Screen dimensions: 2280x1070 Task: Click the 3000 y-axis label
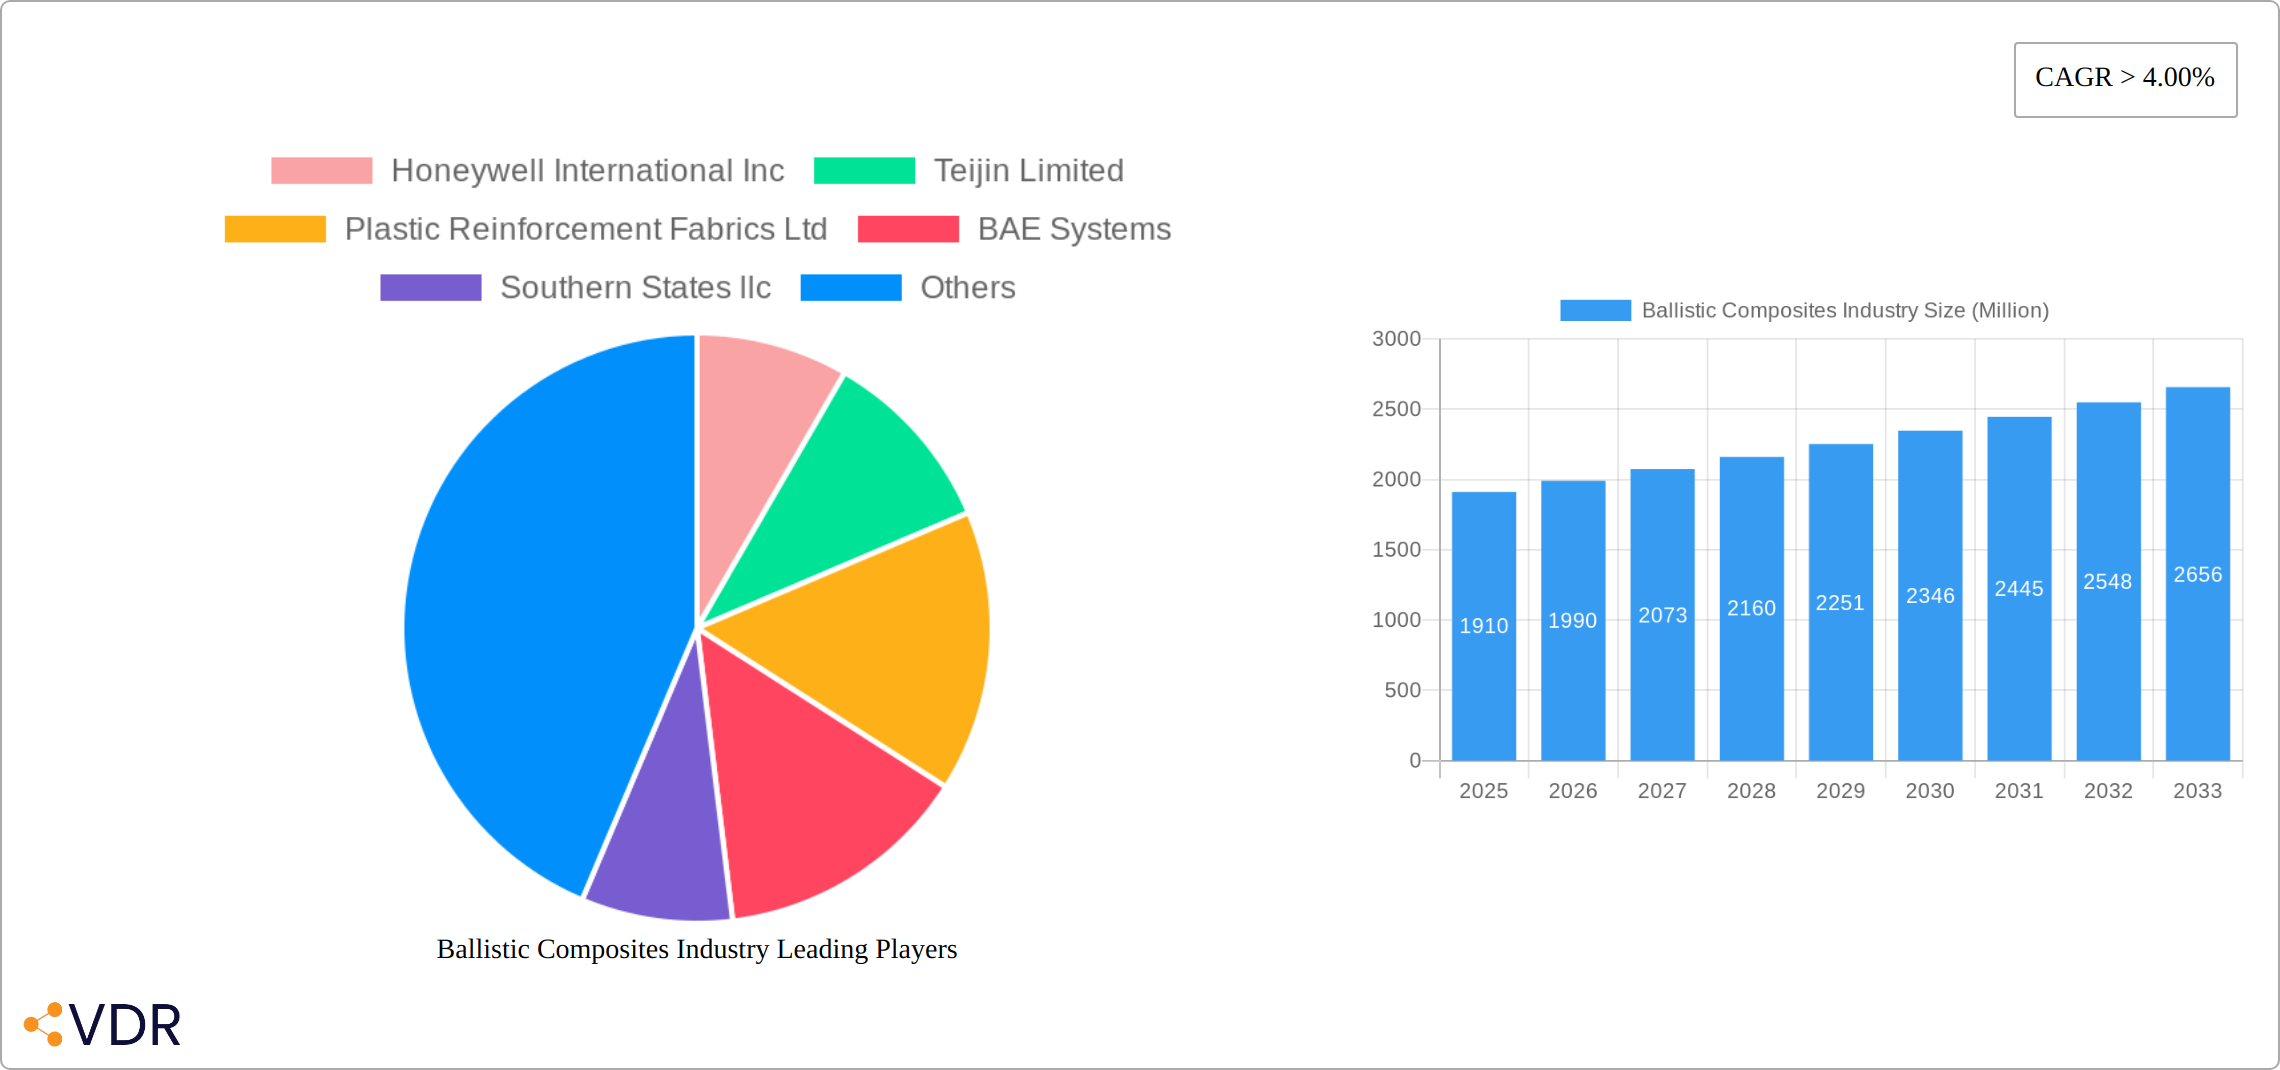[1396, 339]
